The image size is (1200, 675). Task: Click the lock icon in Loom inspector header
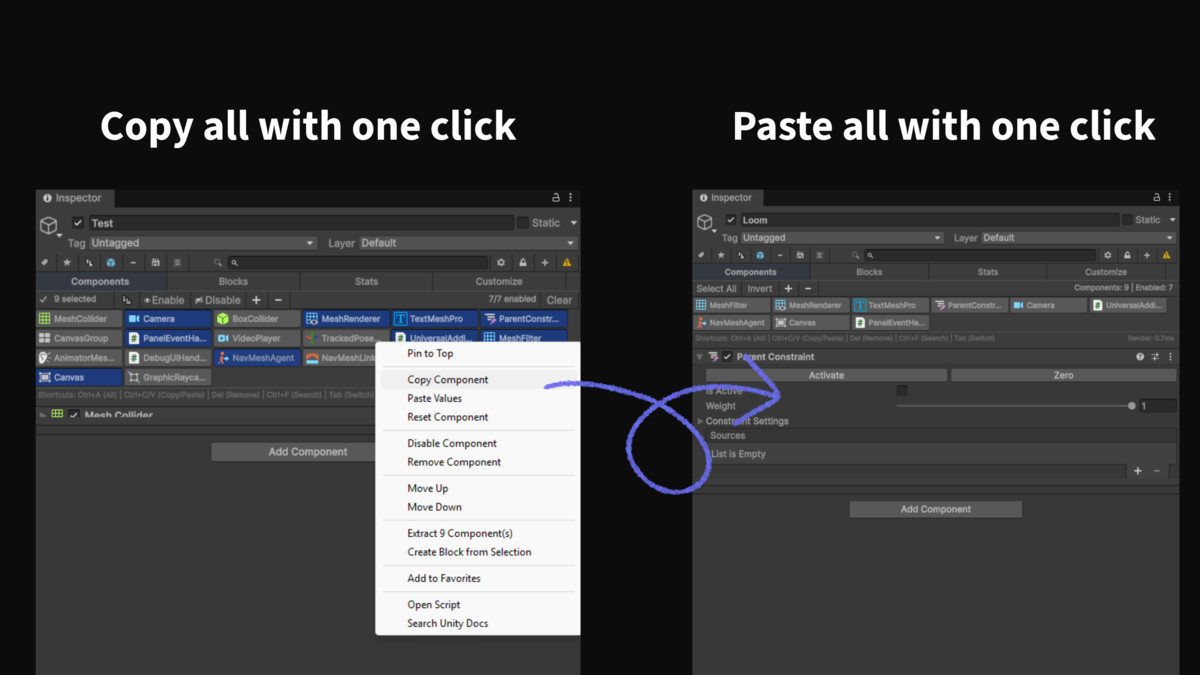[1157, 198]
